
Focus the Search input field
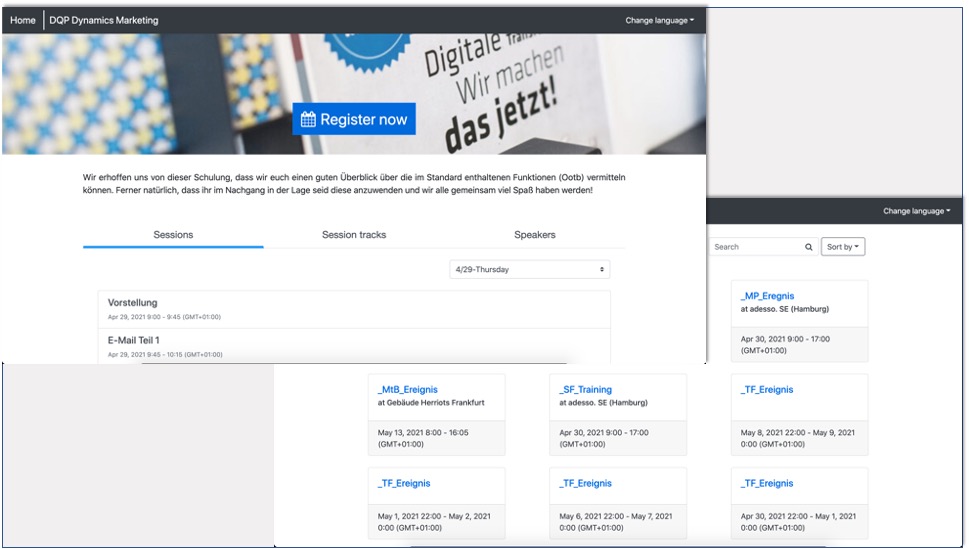pyautogui.click(x=755, y=247)
